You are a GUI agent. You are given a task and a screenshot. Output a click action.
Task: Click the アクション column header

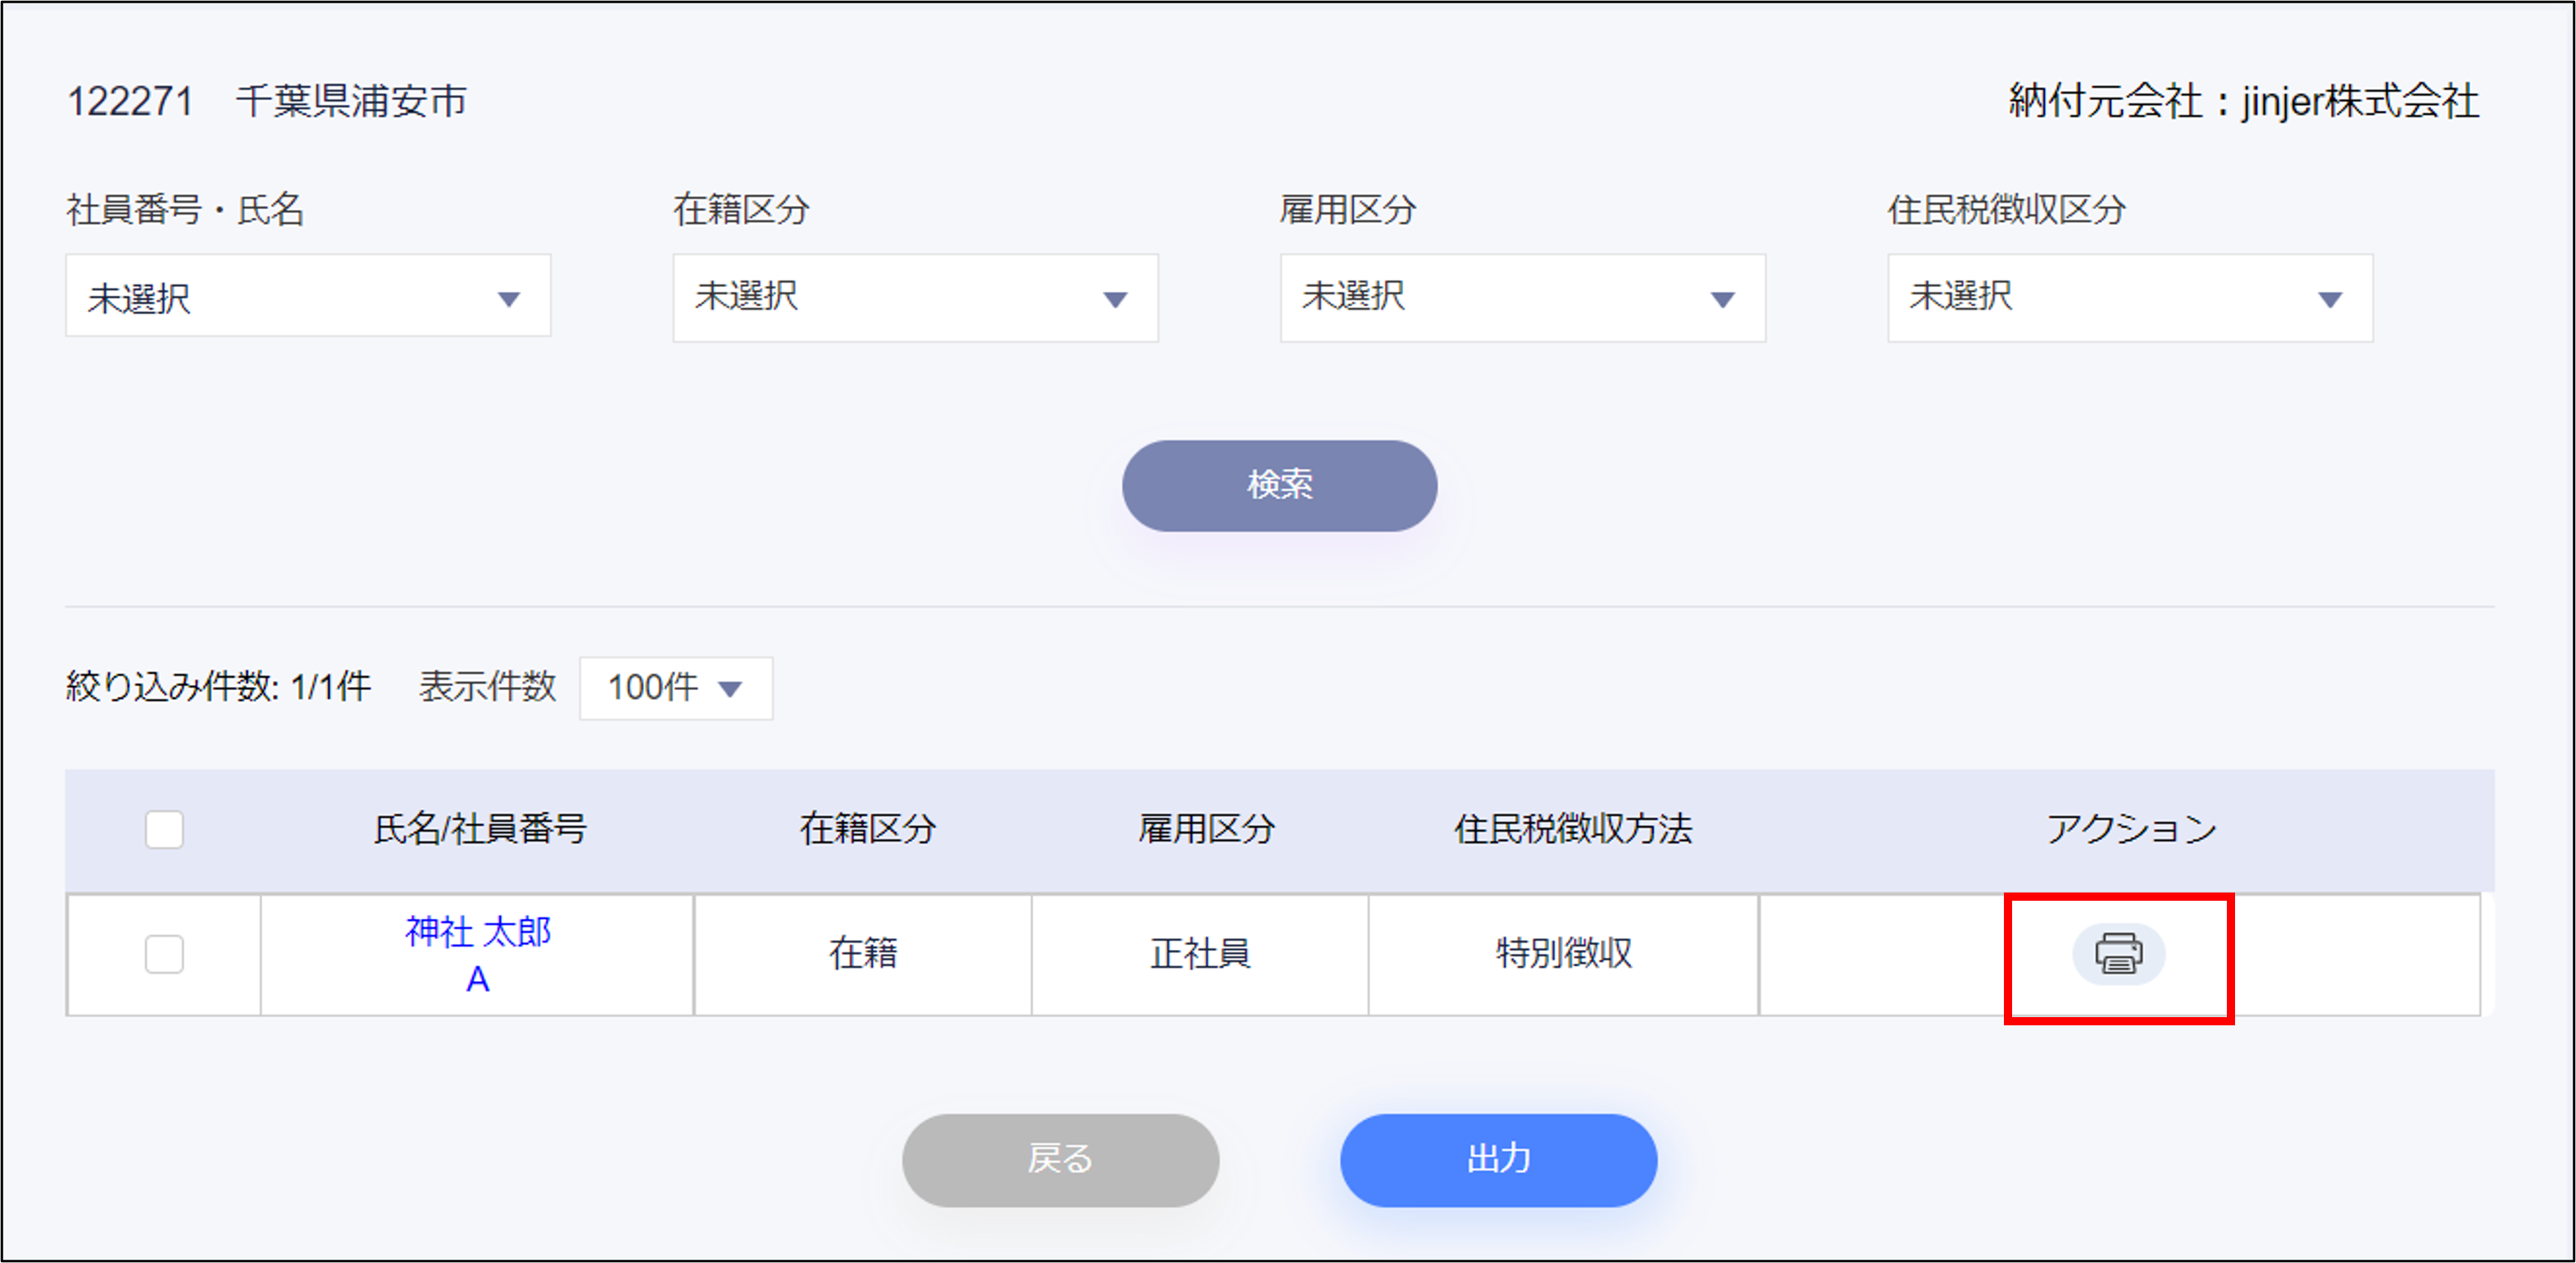click(2130, 829)
